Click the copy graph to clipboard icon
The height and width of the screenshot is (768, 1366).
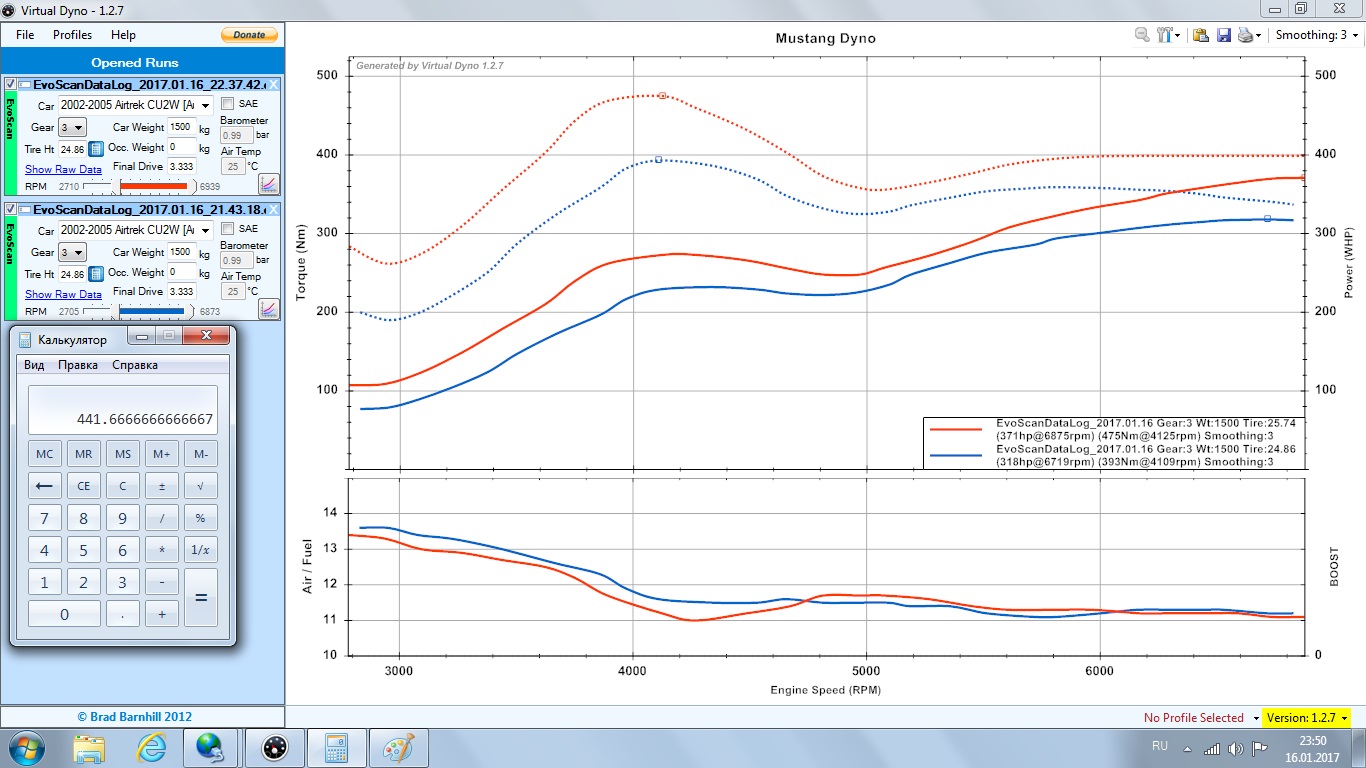1200,35
